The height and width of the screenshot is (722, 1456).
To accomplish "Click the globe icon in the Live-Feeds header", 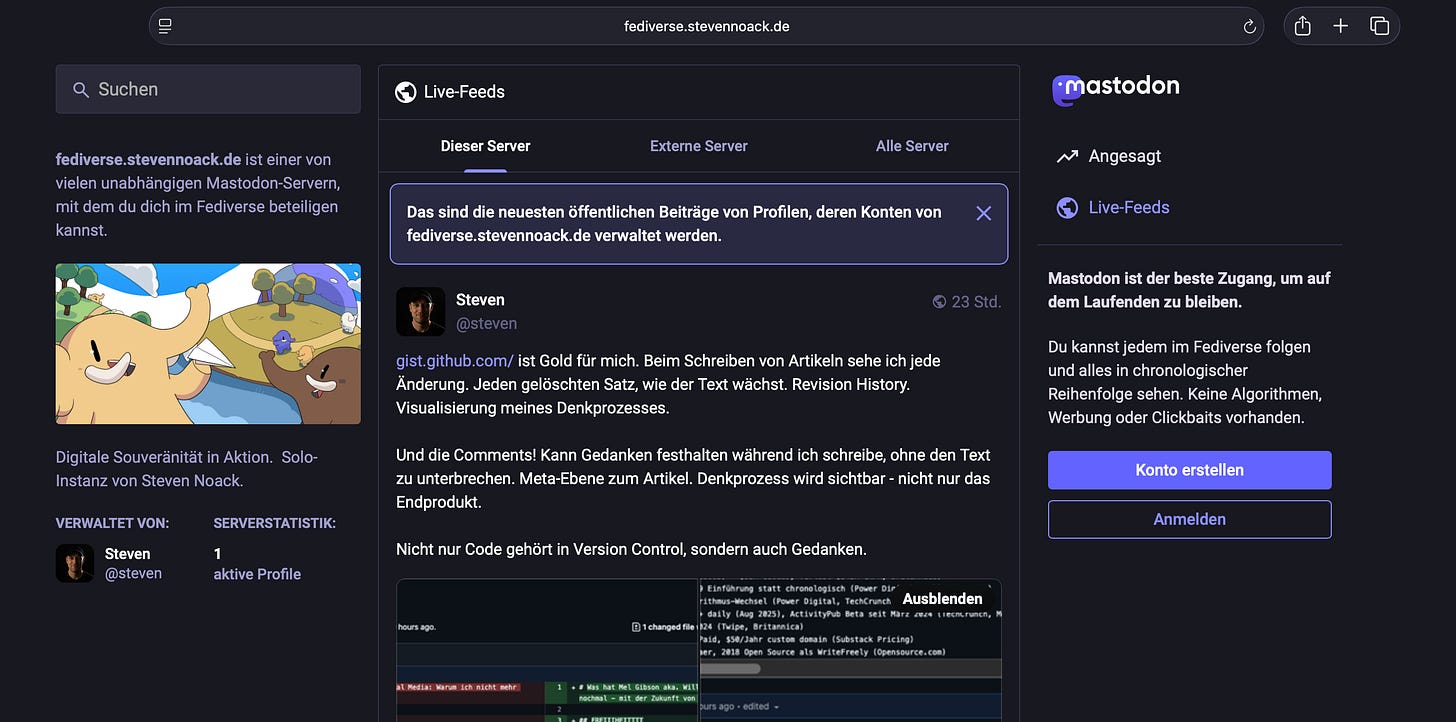I will tap(405, 91).
